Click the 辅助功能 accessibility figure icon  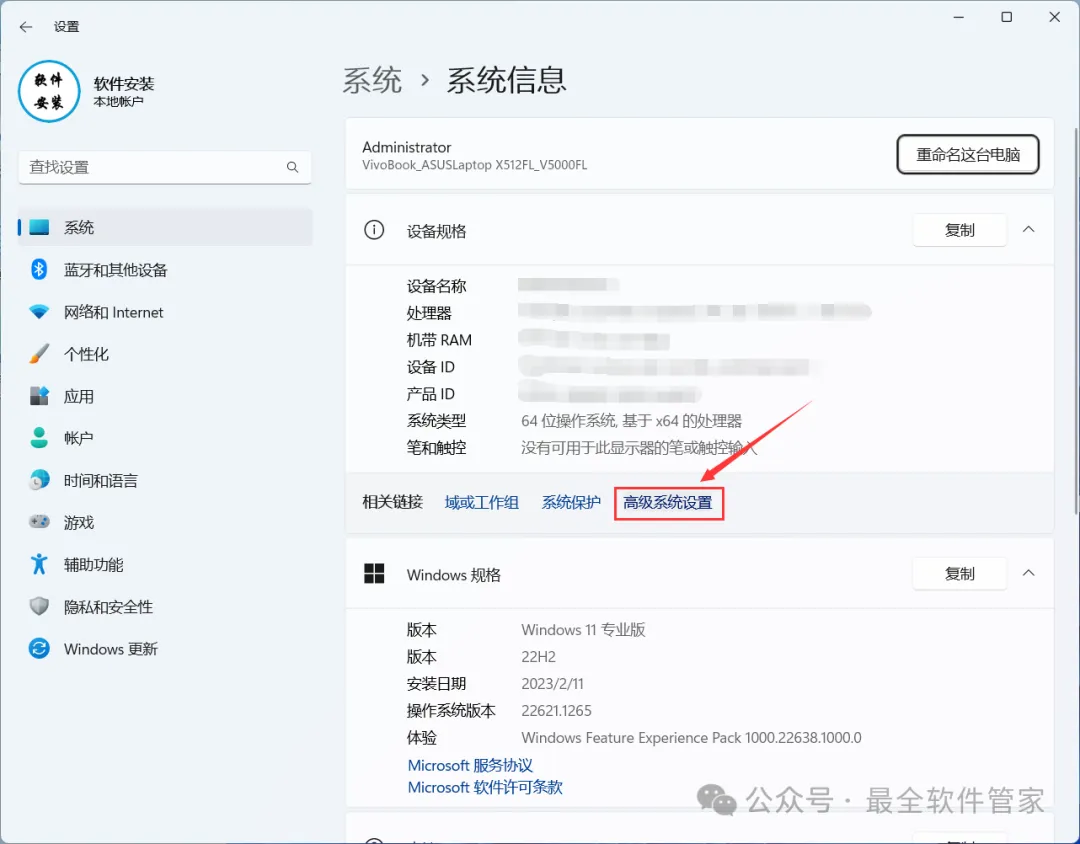[39, 564]
